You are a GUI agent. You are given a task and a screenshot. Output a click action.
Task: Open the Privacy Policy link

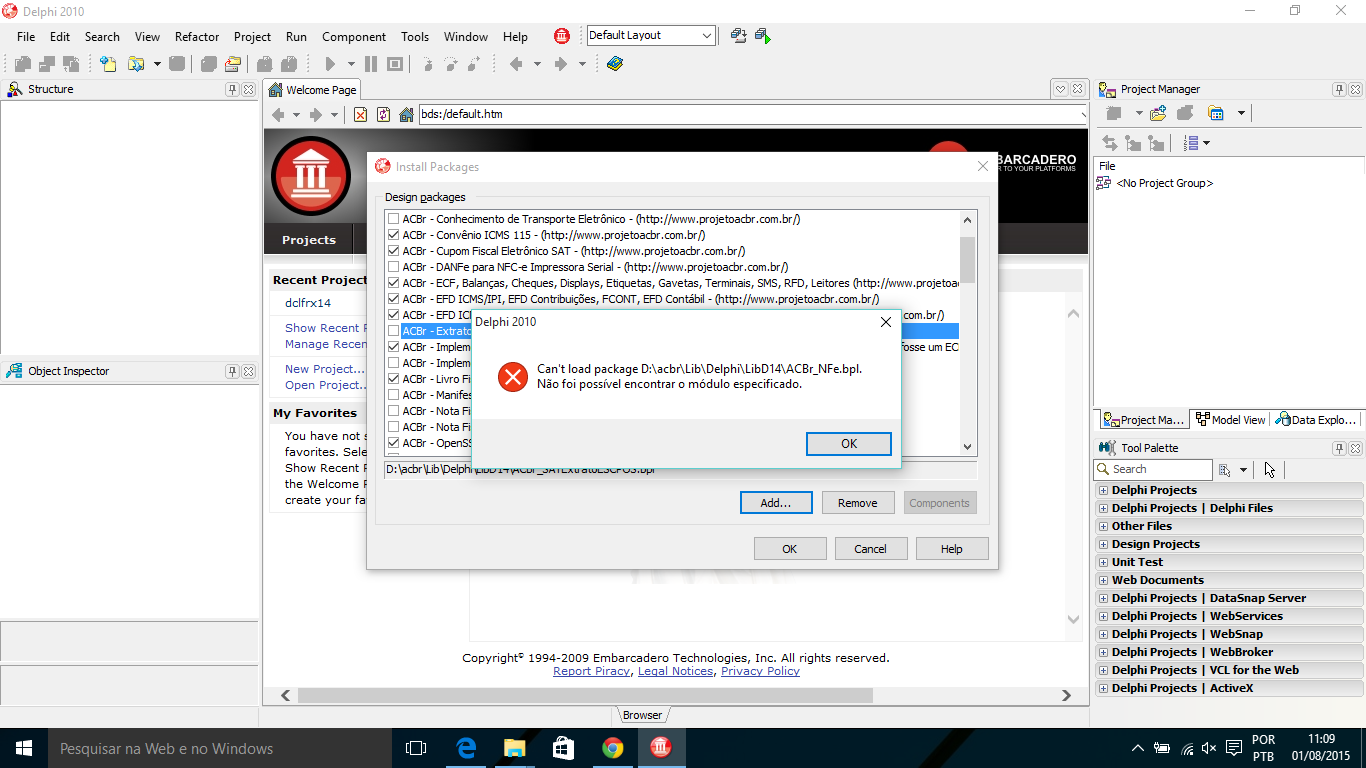tap(760, 671)
